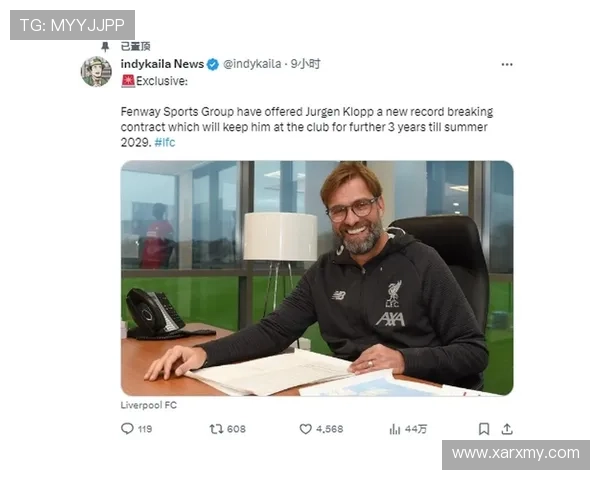Screen dimensions: 600x480
Task: Like the tweet with the heart icon
Action: (x=305, y=429)
